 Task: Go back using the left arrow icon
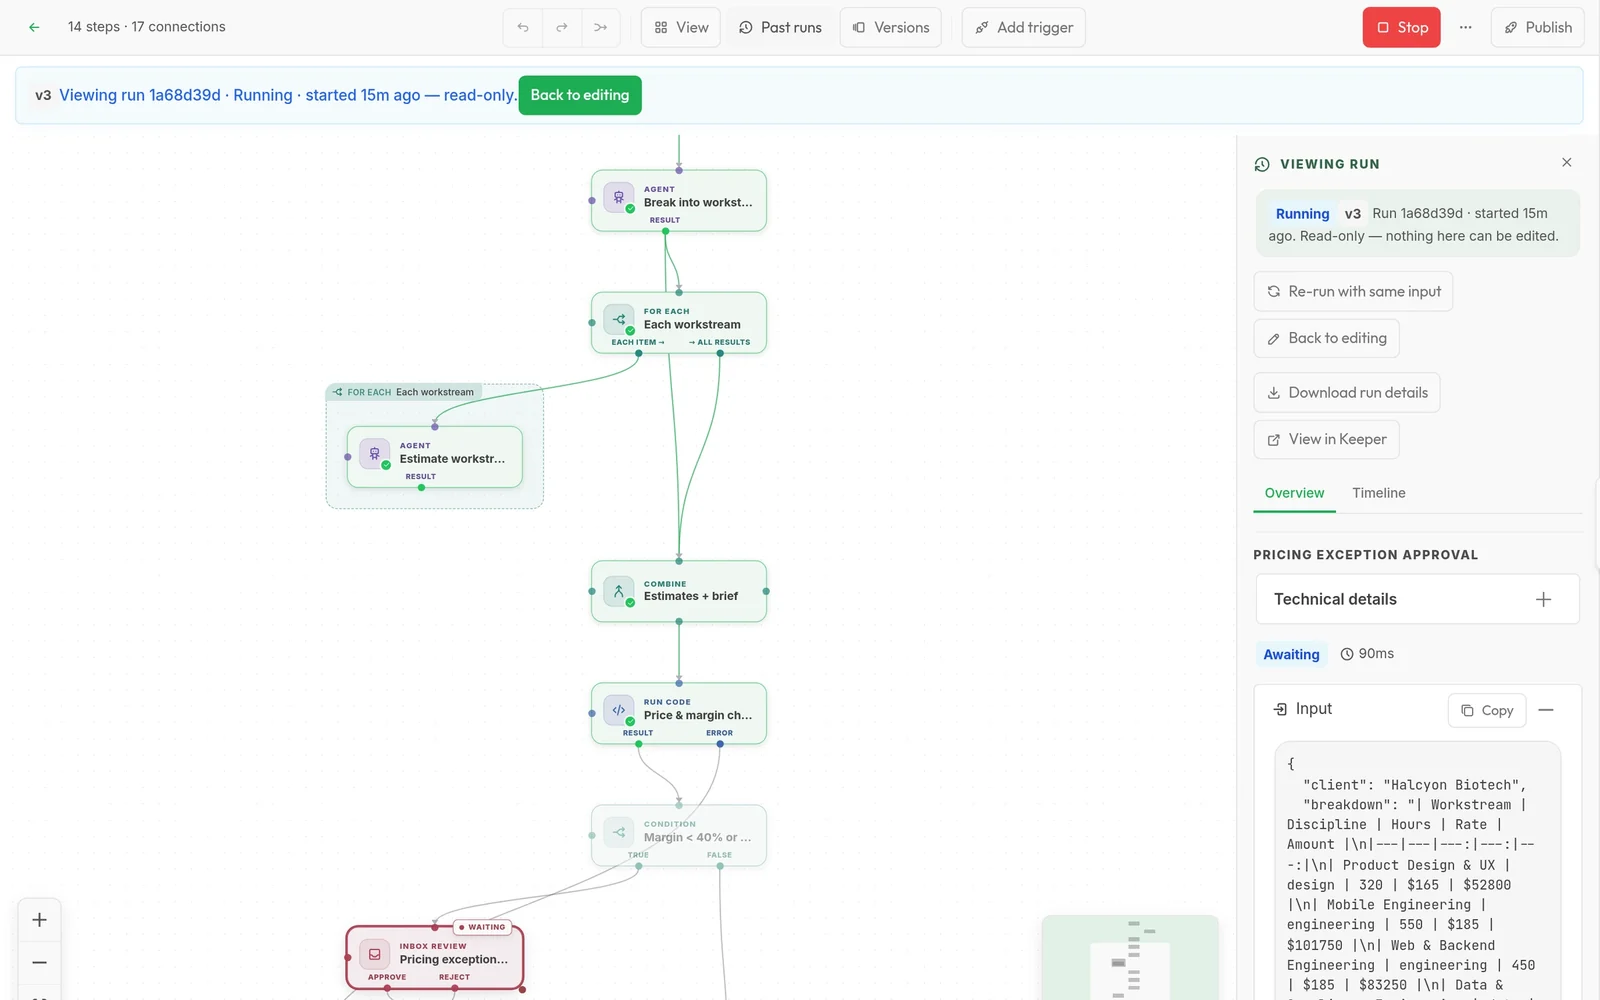tap(34, 27)
